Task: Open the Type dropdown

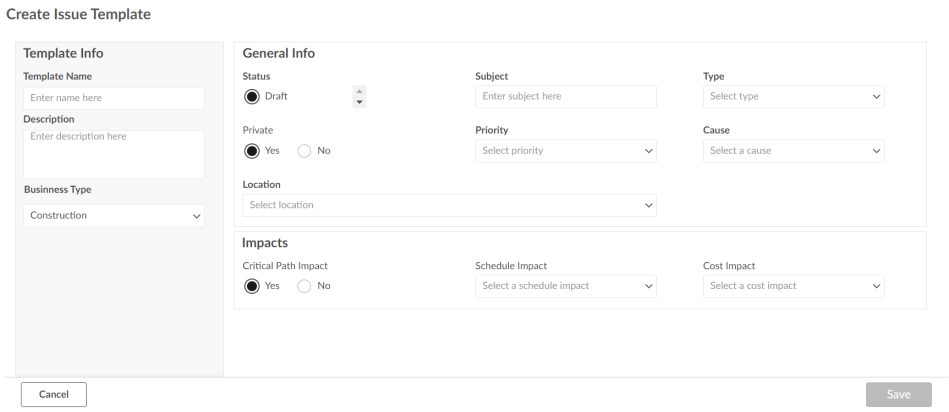Action: tap(793, 96)
